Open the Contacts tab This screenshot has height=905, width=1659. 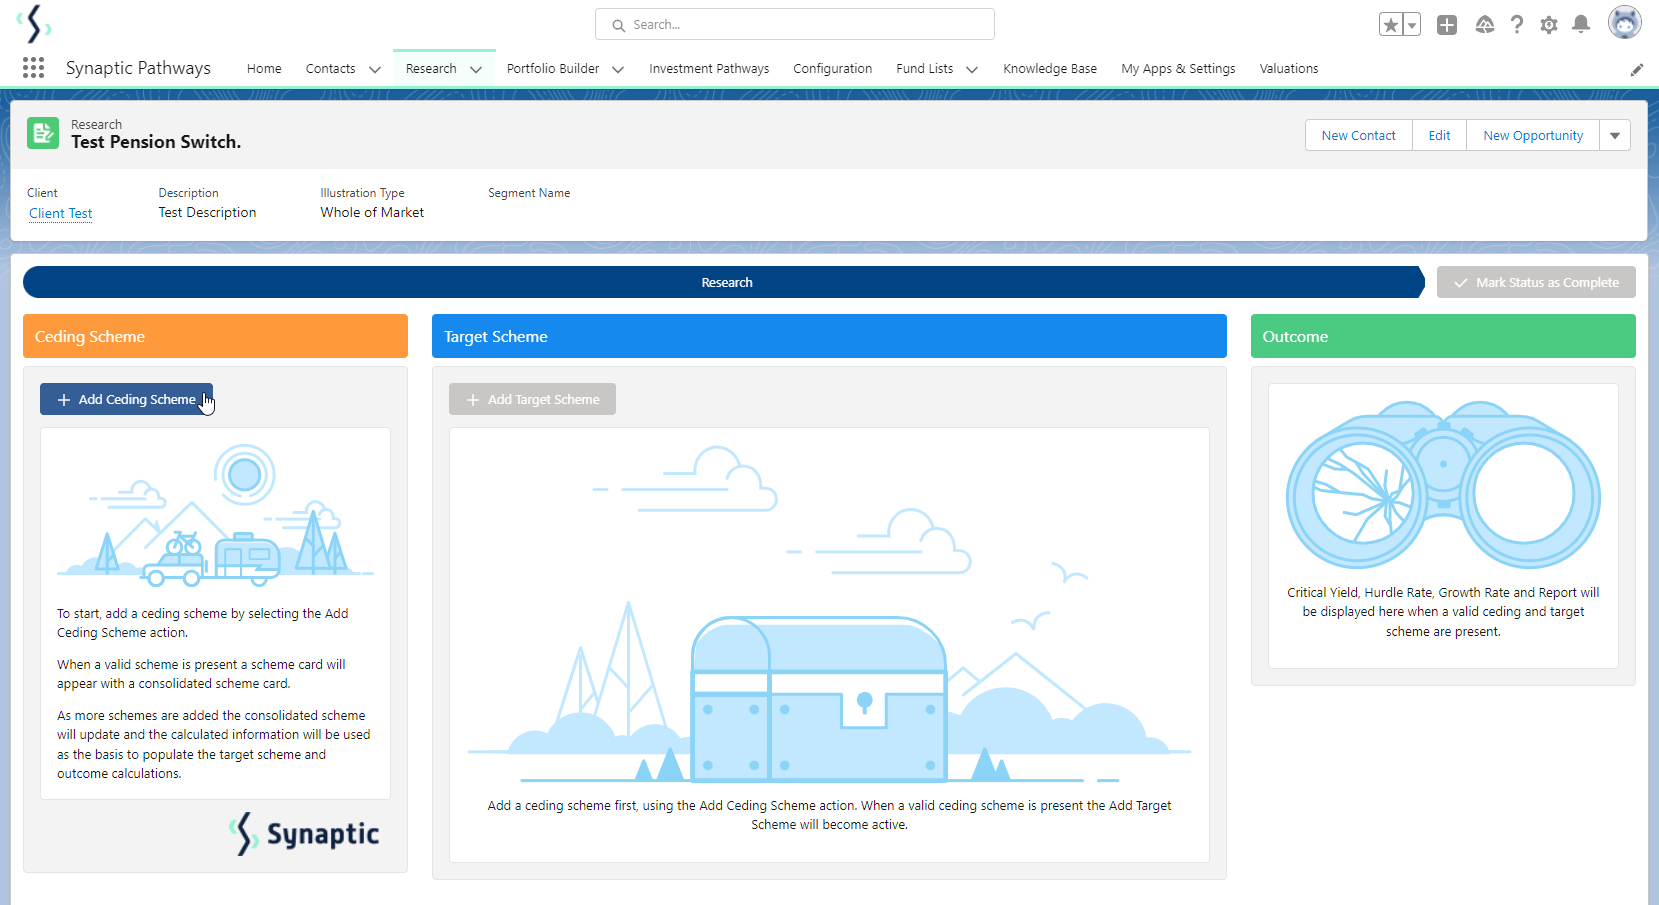pyautogui.click(x=331, y=69)
